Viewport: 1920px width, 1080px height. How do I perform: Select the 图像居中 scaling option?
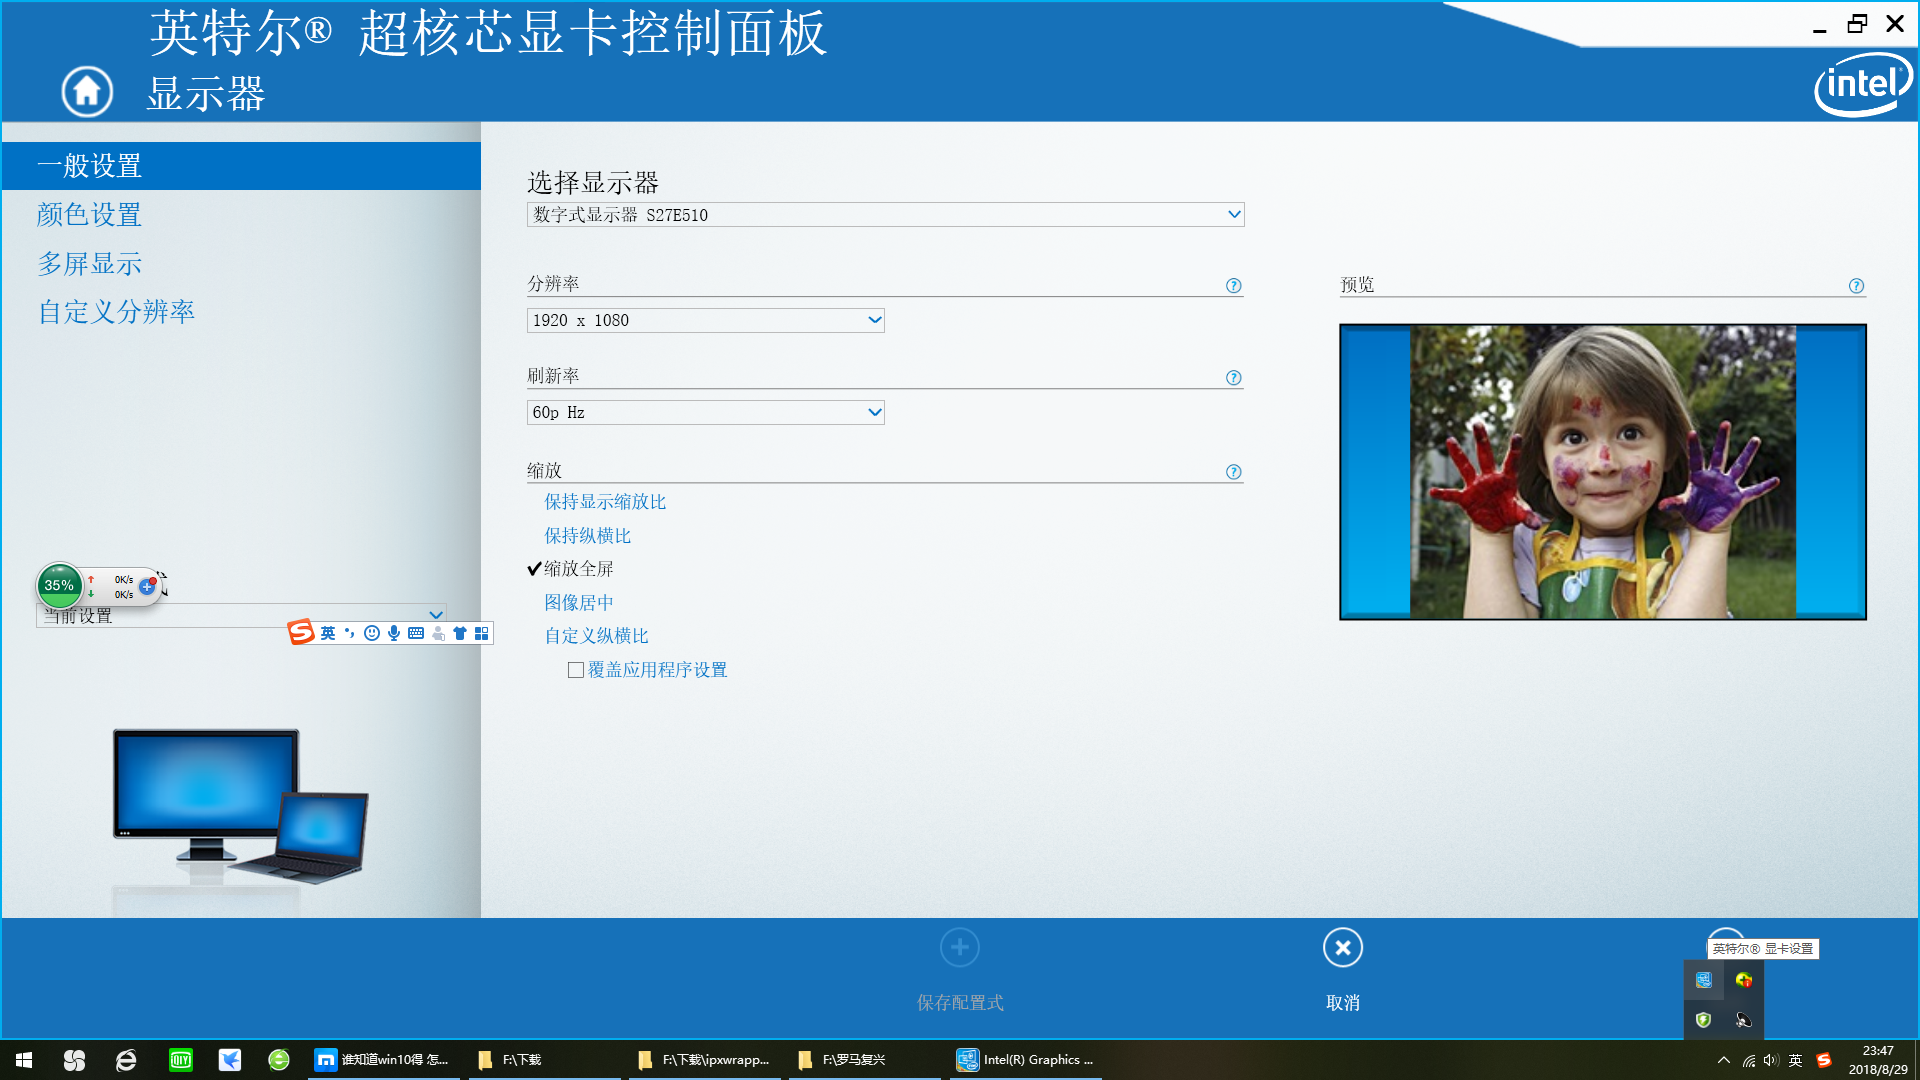click(x=580, y=602)
